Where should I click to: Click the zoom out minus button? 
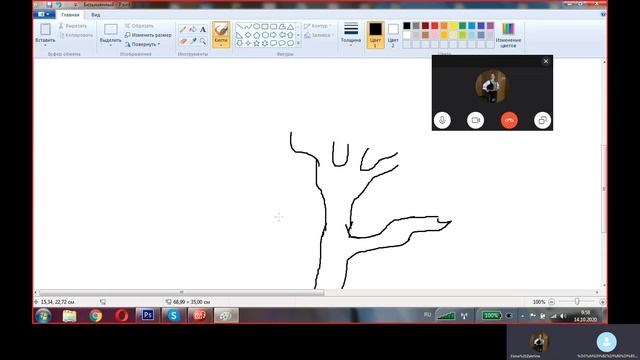click(x=551, y=302)
